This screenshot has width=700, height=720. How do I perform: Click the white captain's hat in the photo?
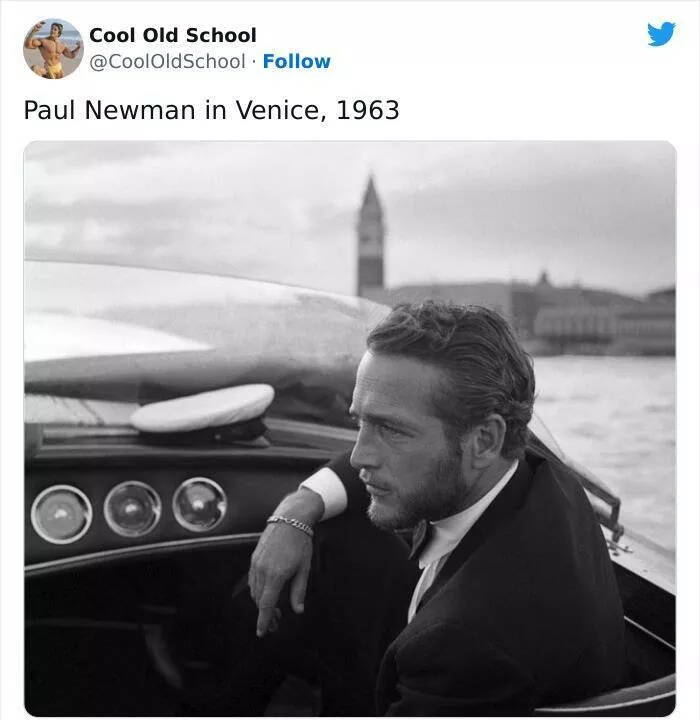click(x=203, y=409)
